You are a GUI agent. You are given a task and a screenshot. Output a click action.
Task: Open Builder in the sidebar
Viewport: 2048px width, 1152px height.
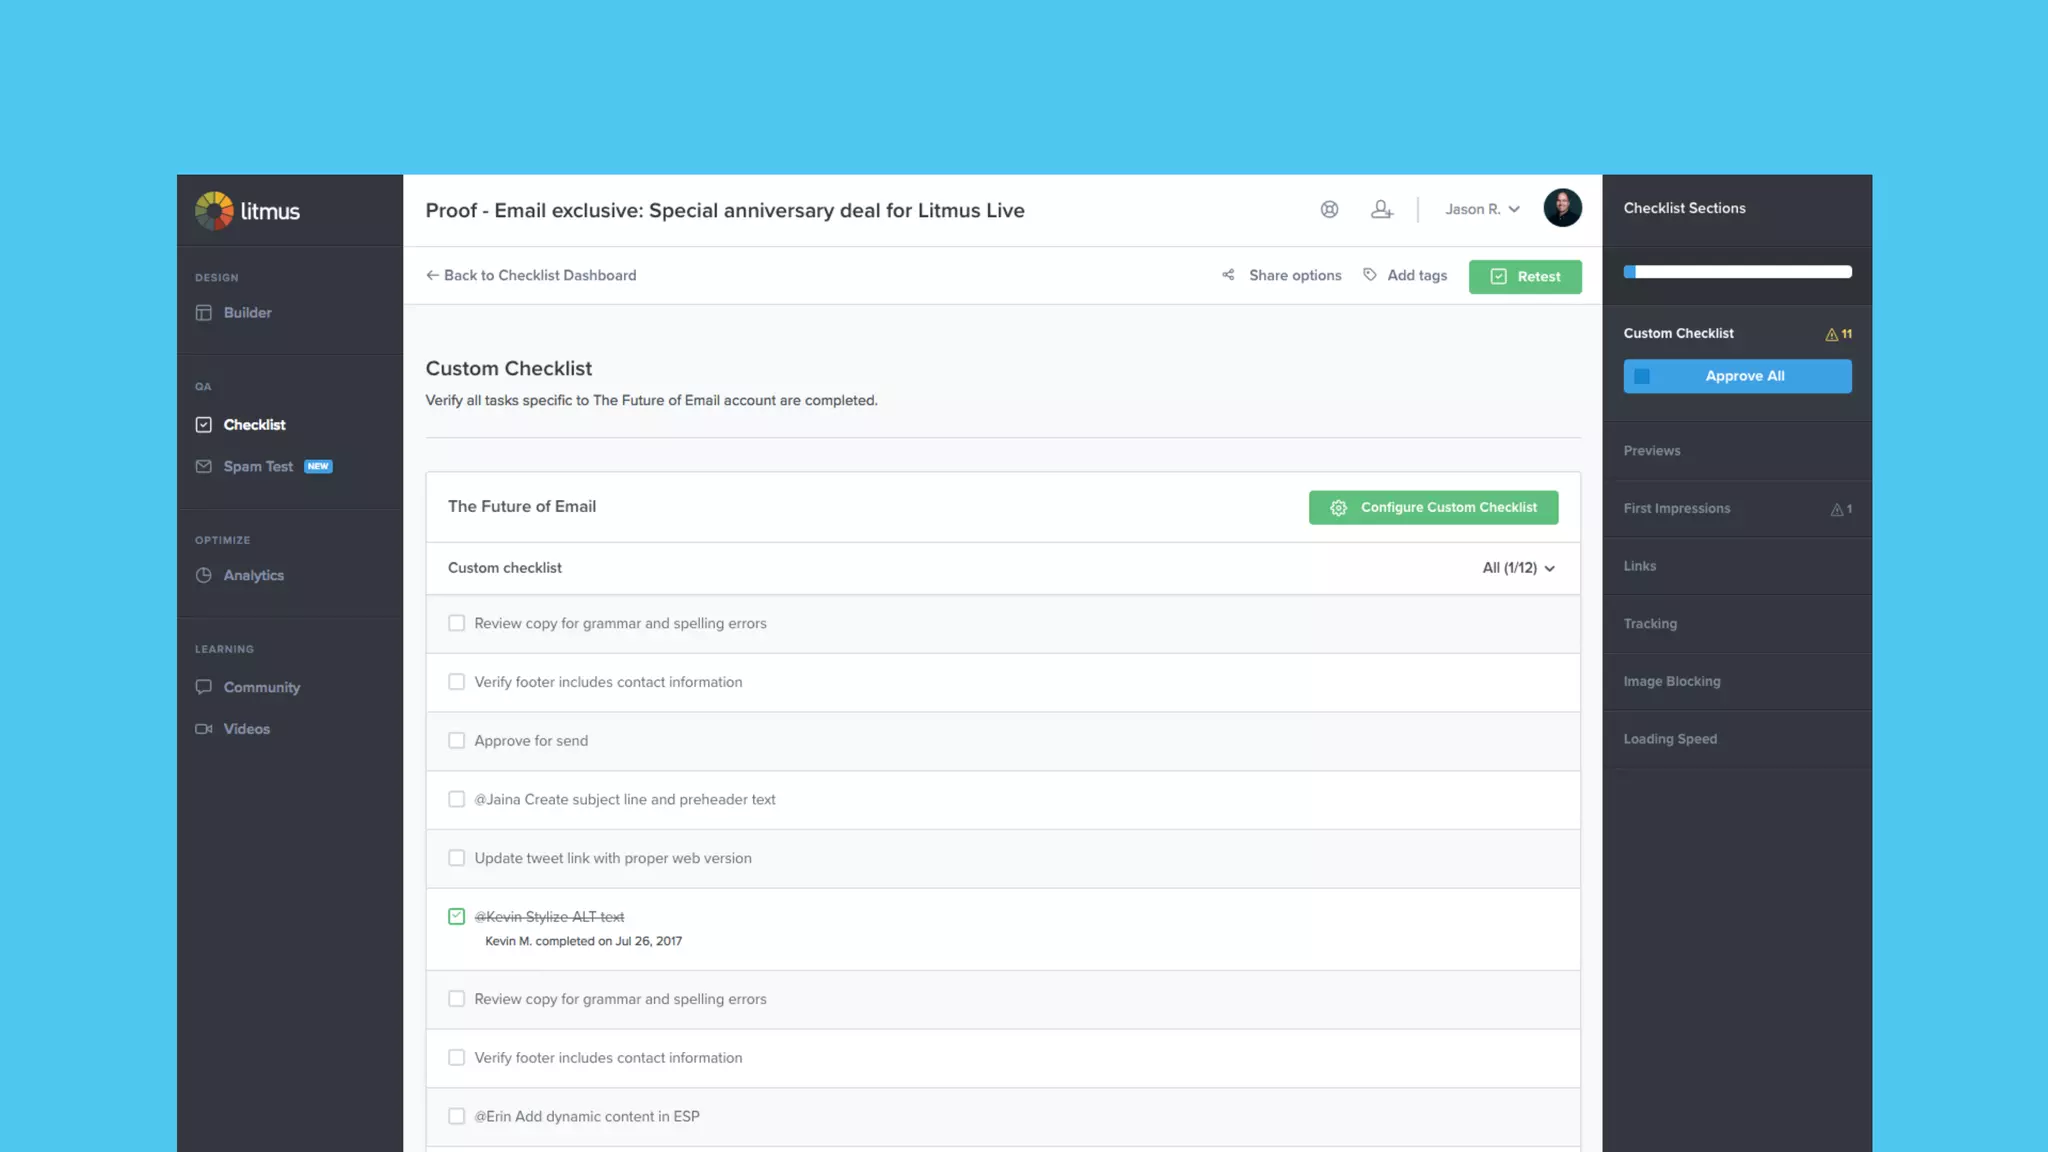point(247,312)
